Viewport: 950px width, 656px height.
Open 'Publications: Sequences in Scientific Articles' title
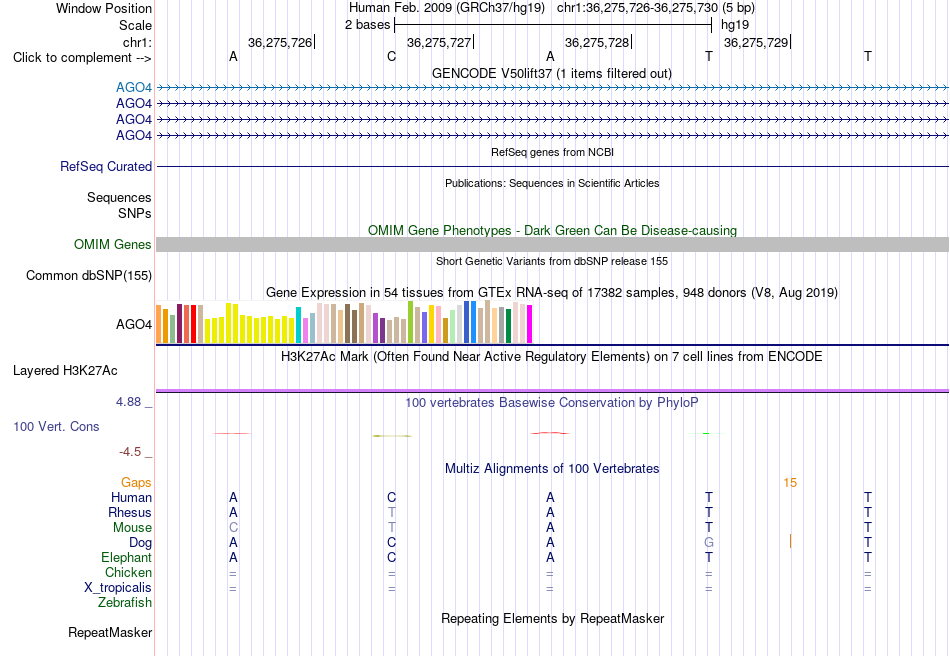552,183
